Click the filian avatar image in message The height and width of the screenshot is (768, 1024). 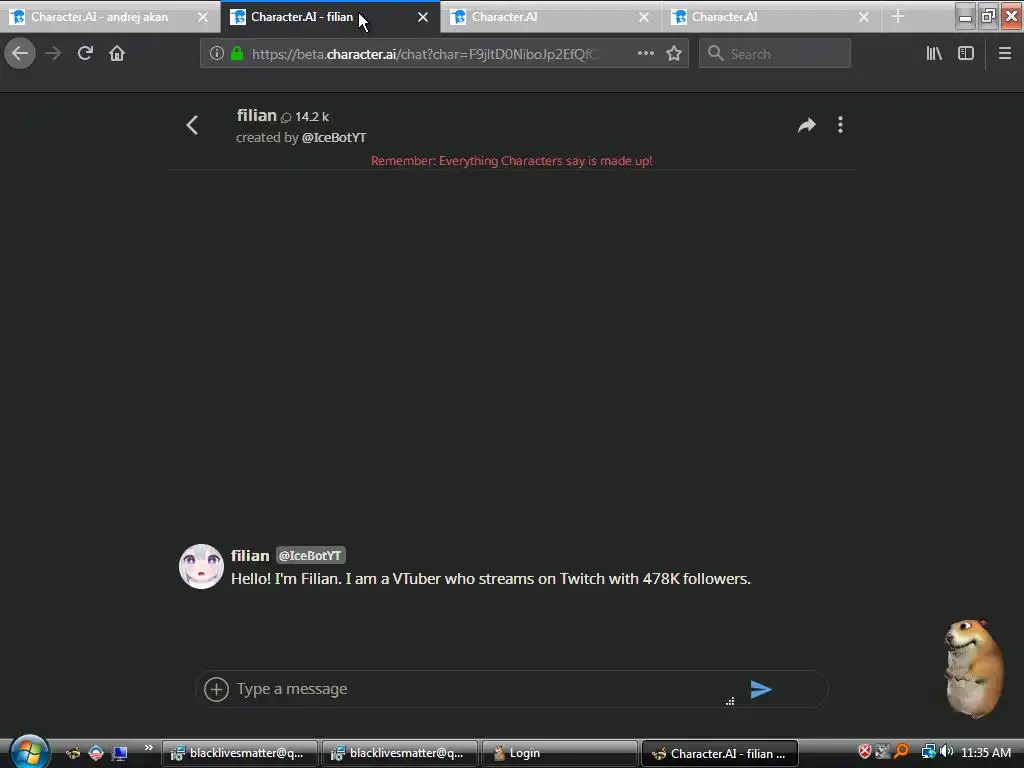point(201,566)
